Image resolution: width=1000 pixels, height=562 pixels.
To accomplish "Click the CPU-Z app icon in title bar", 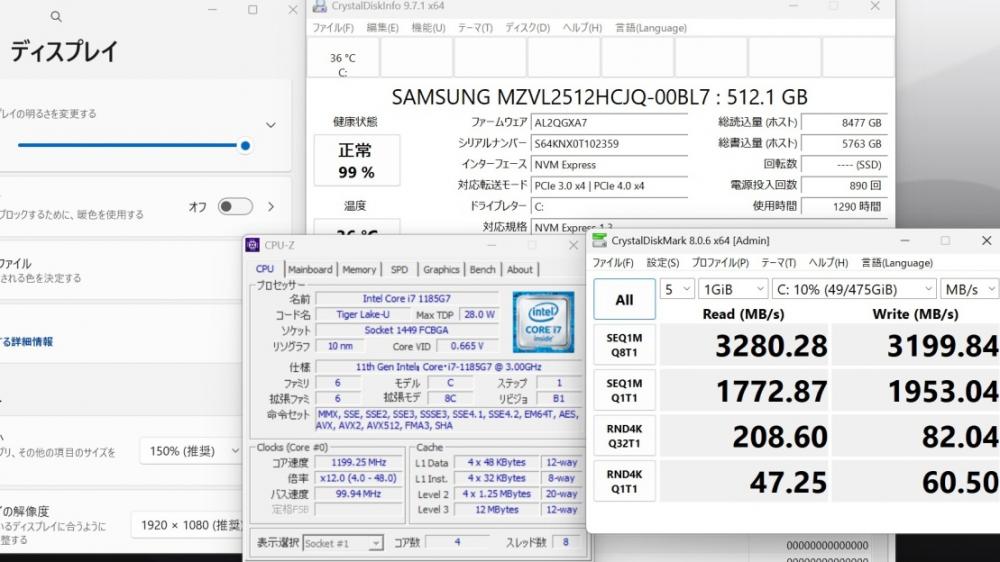I will click(x=253, y=245).
